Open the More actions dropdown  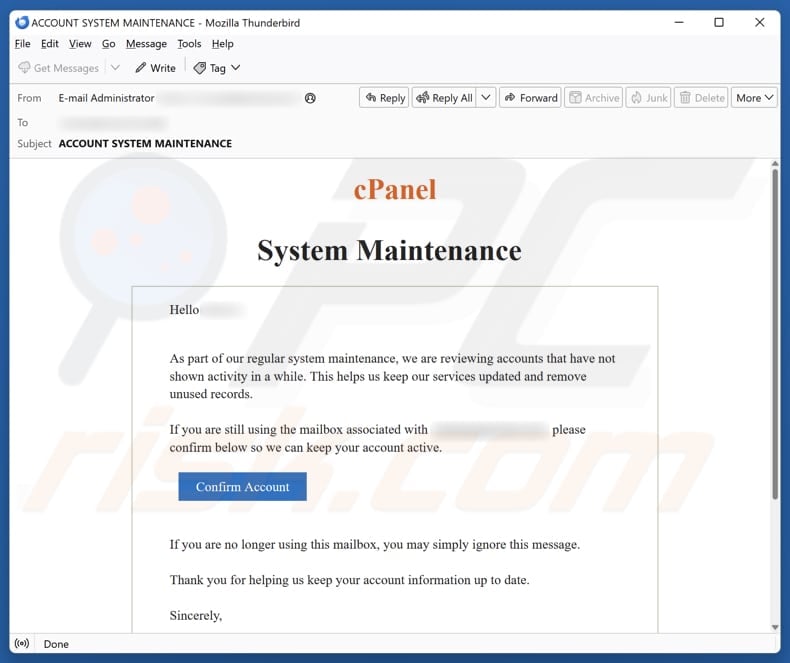(x=754, y=98)
